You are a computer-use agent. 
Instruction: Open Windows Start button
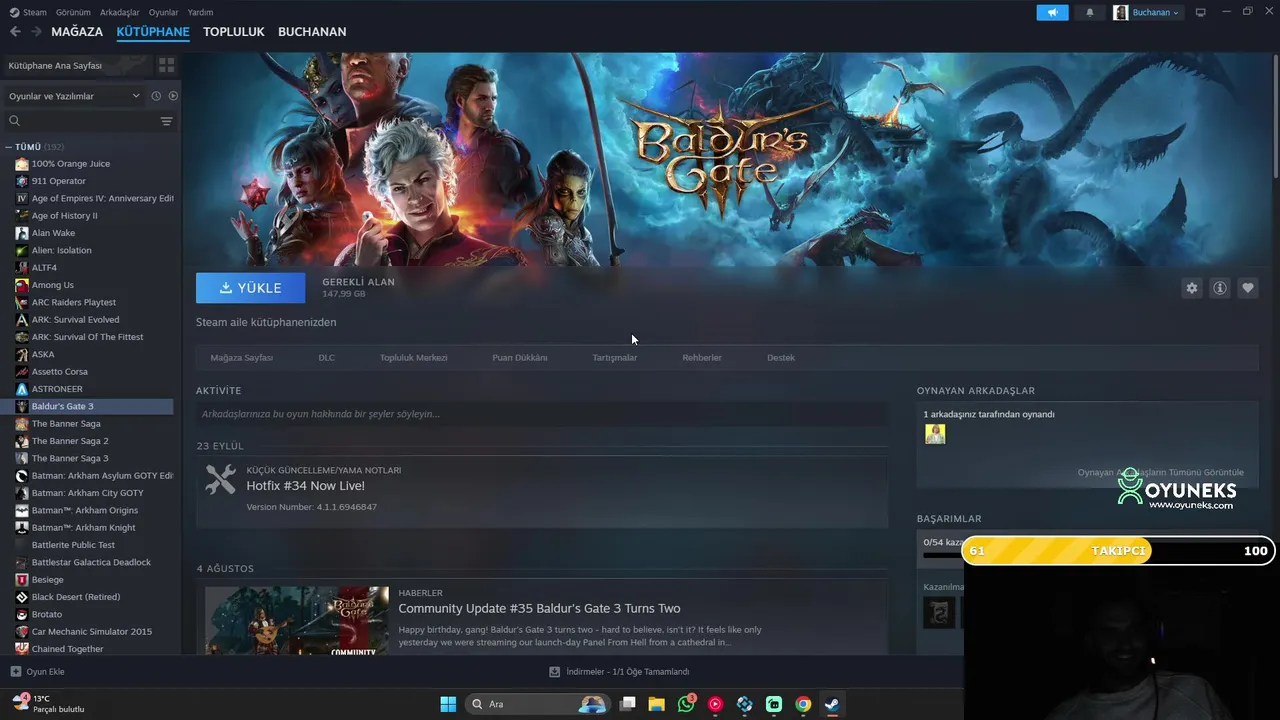[448, 704]
